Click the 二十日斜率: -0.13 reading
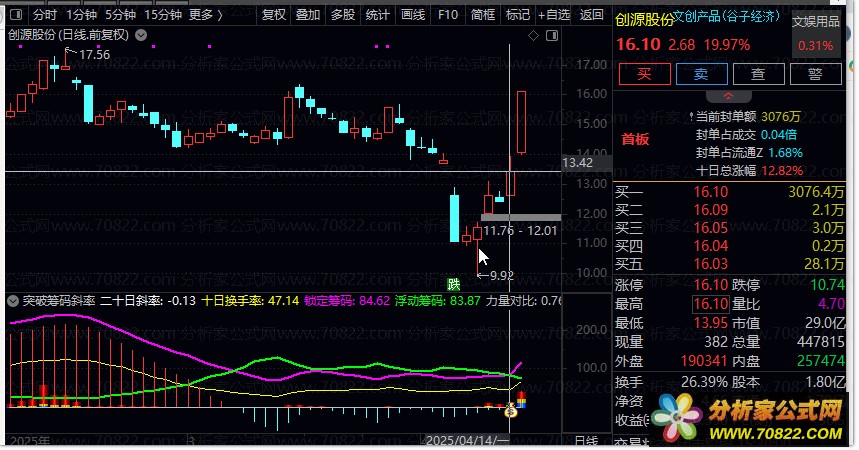The height and width of the screenshot is (450, 859). [x=148, y=301]
